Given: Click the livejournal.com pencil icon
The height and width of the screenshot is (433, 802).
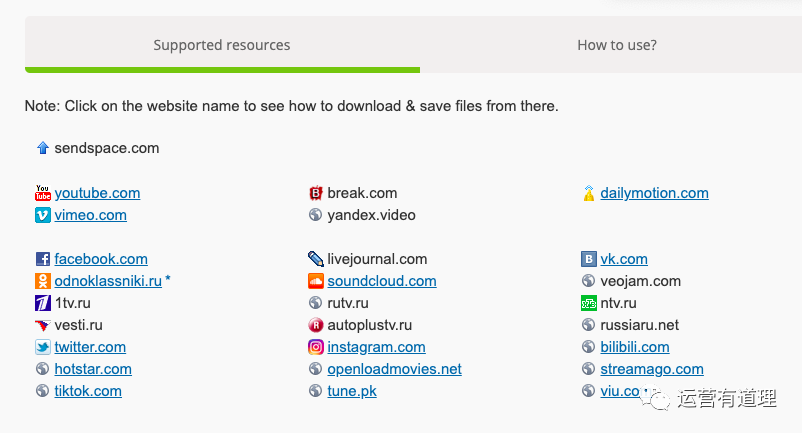Looking at the screenshot, I should pyautogui.click(x=316, y=259).
